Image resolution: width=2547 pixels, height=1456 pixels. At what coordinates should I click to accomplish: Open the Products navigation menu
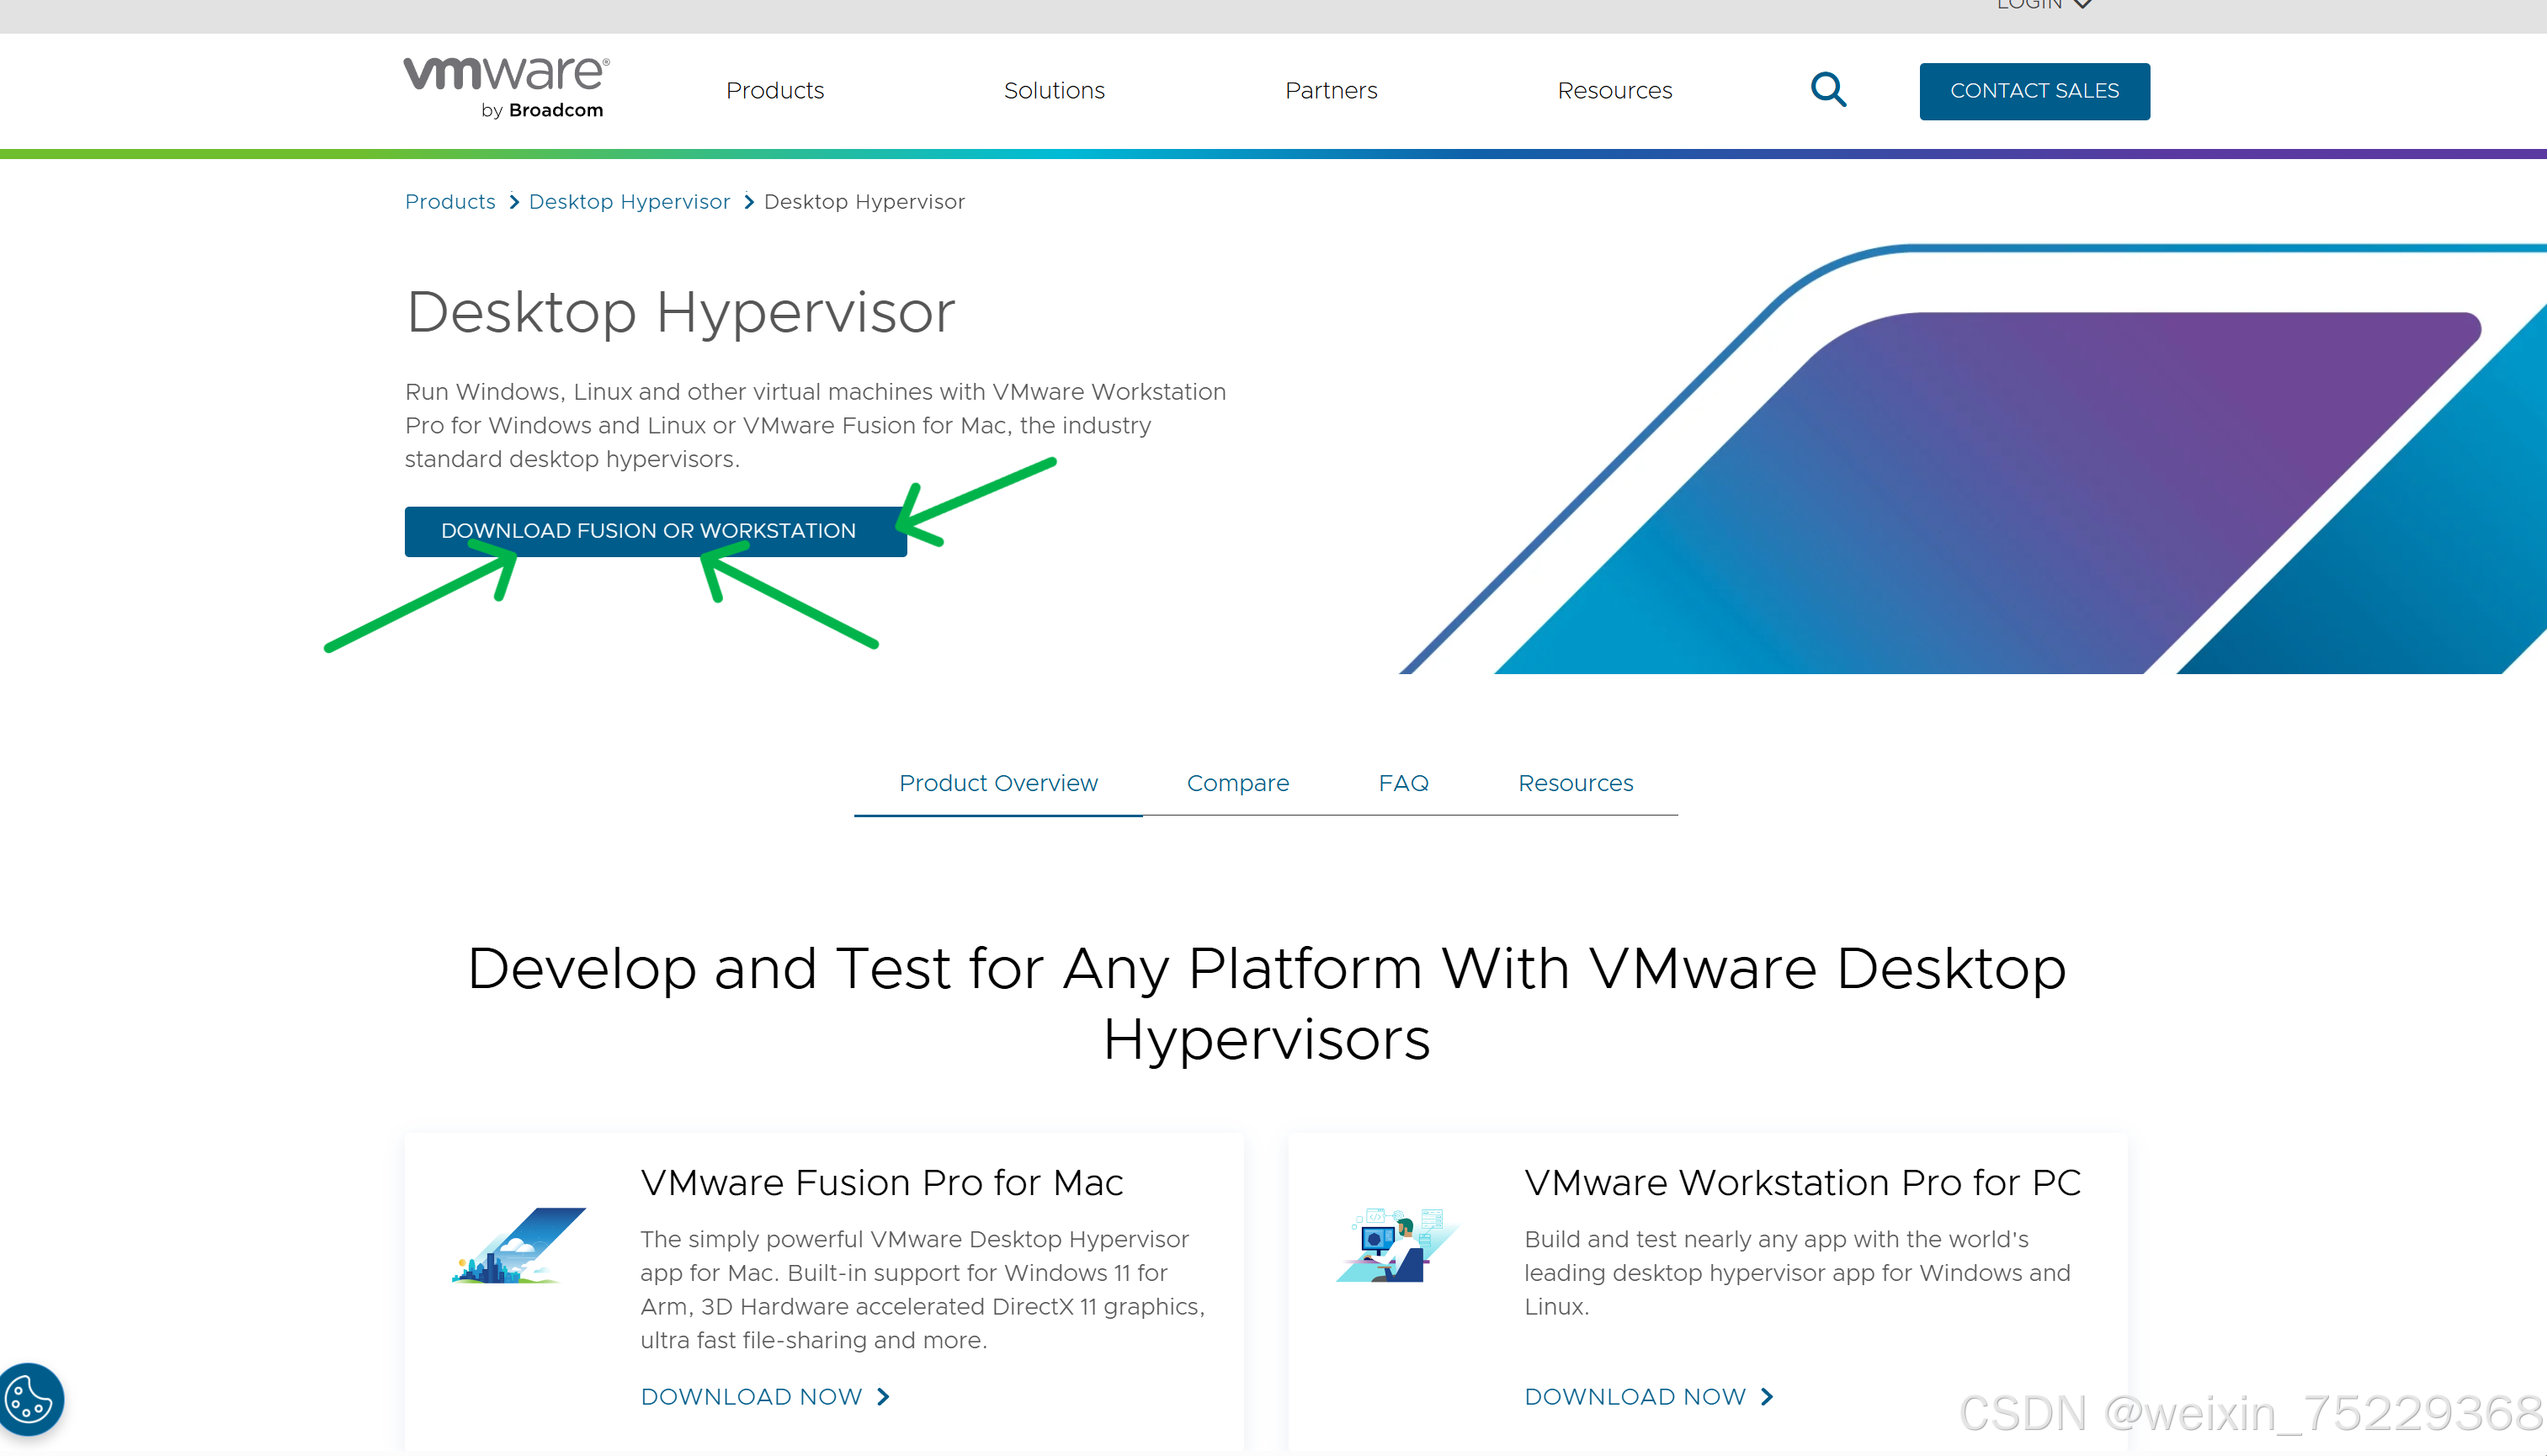click(x=775, y=91)
